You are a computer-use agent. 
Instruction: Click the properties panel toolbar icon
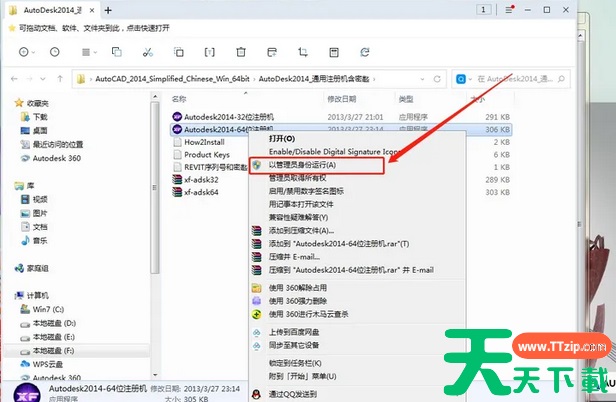tap(334, 52)
